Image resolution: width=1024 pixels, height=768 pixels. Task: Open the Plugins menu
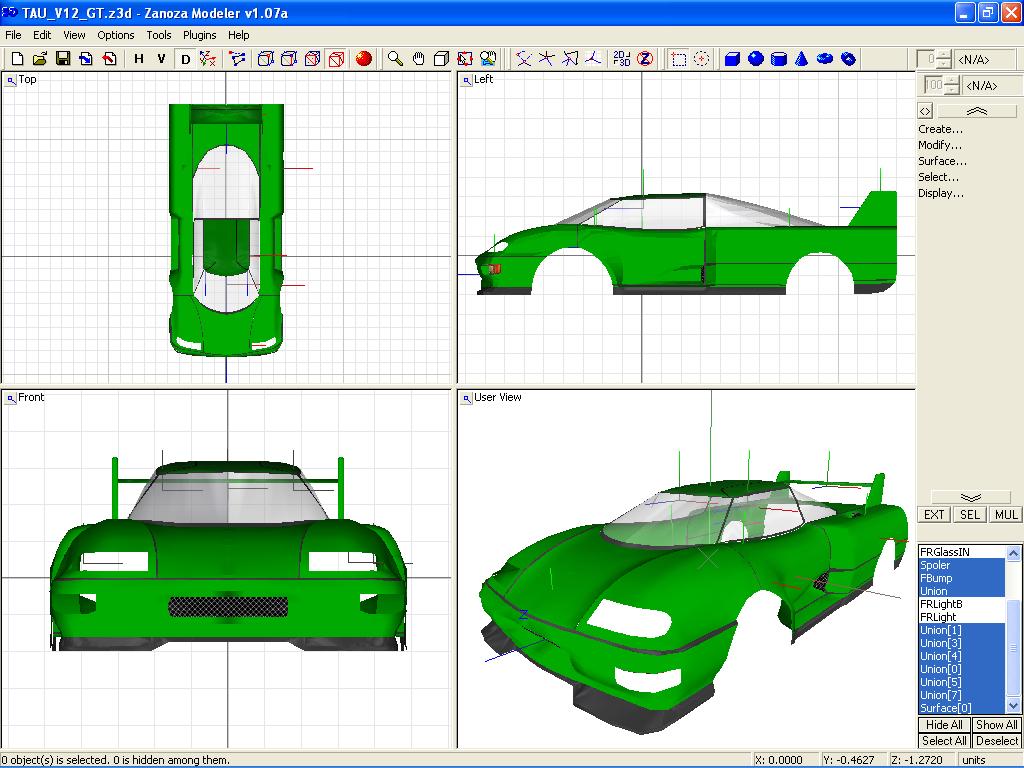click(199, 35)
